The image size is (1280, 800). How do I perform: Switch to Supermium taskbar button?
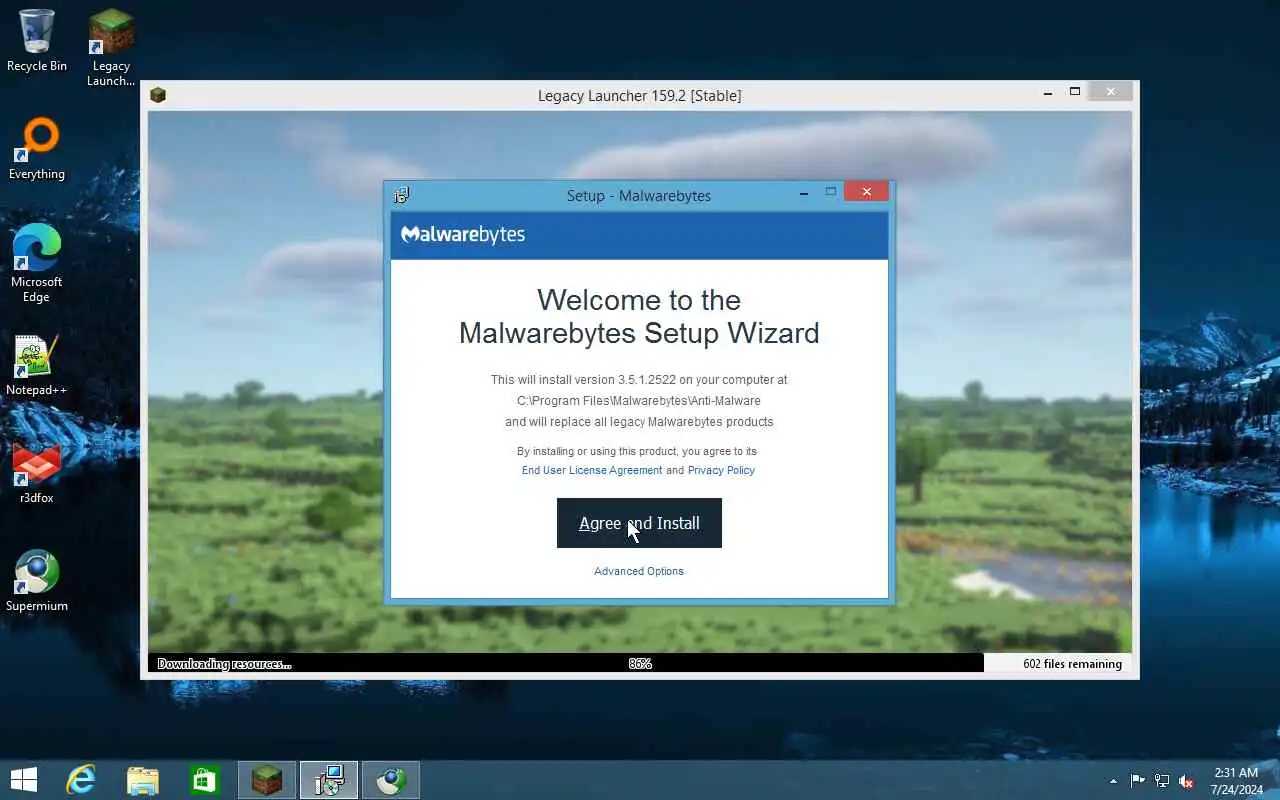391,780
